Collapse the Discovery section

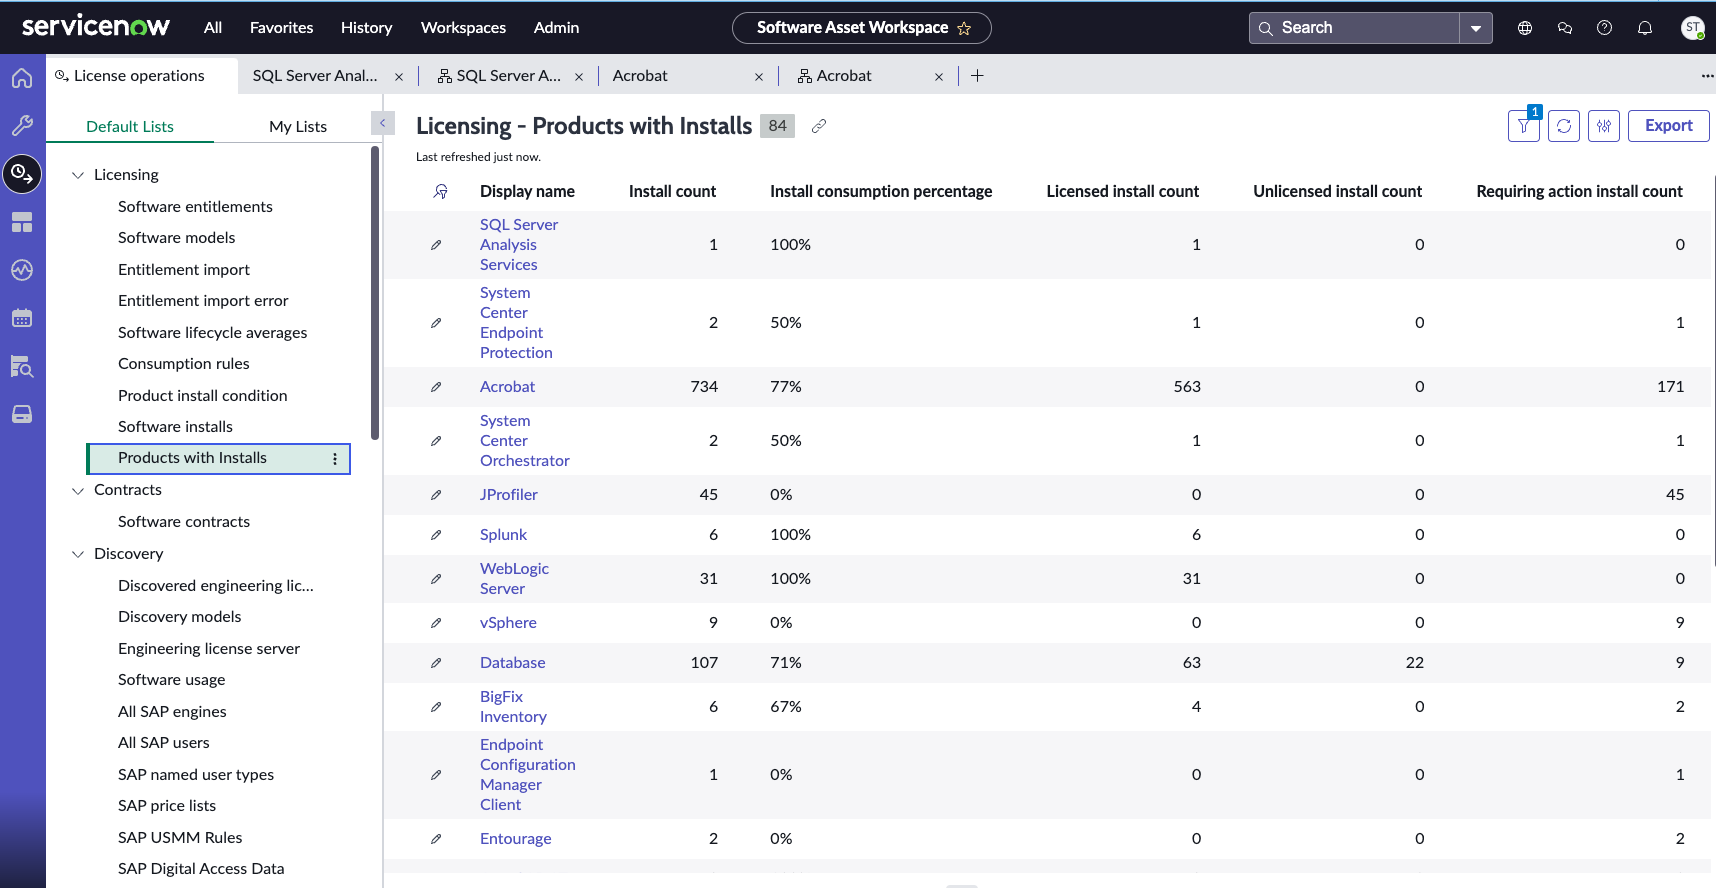point(78,554)
